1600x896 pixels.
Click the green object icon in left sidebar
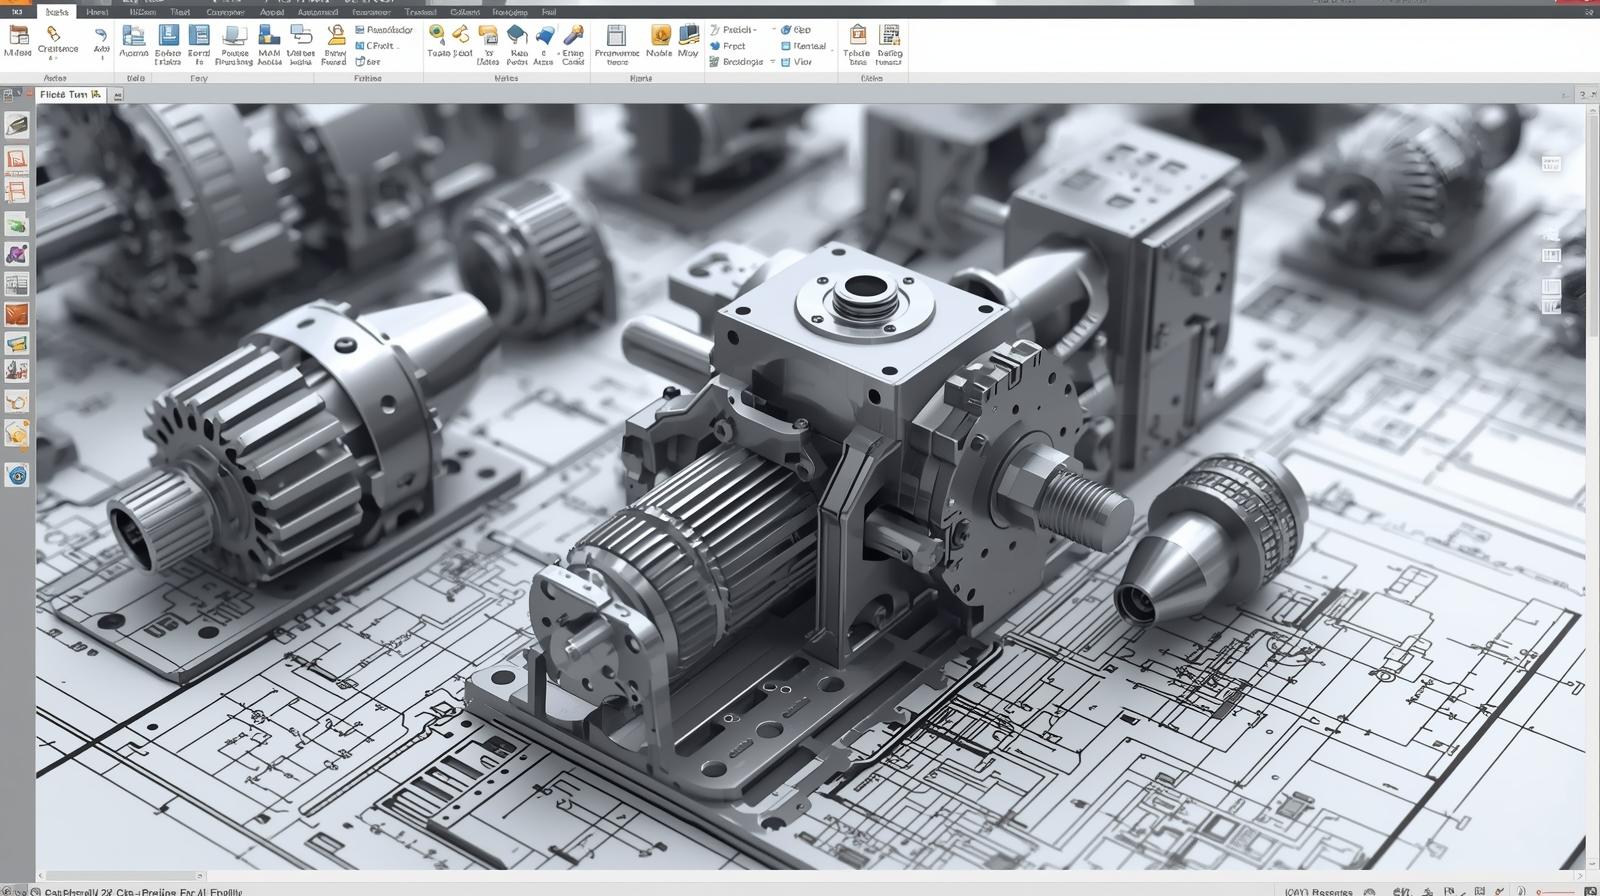(x=17, y=224)
